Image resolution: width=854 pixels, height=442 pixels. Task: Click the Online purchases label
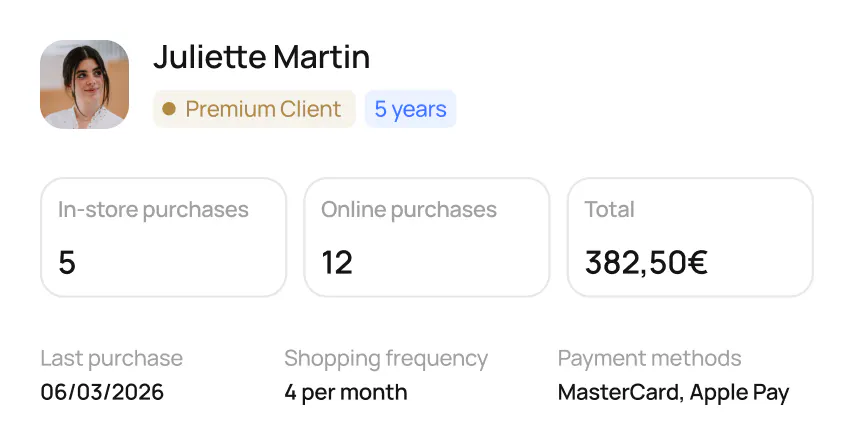(x=408, y=210)
